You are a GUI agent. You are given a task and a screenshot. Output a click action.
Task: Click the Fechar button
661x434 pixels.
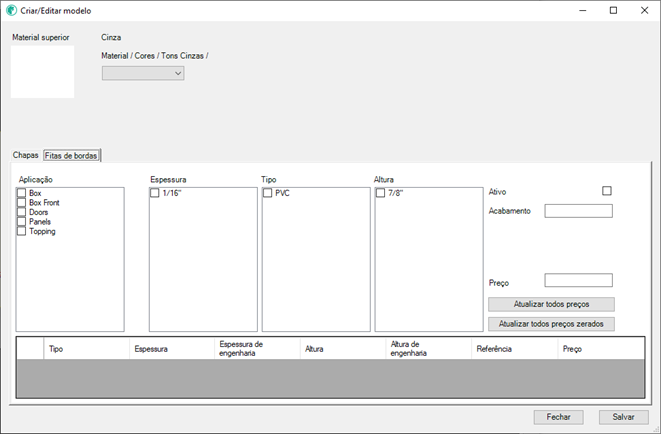[558, 417]
